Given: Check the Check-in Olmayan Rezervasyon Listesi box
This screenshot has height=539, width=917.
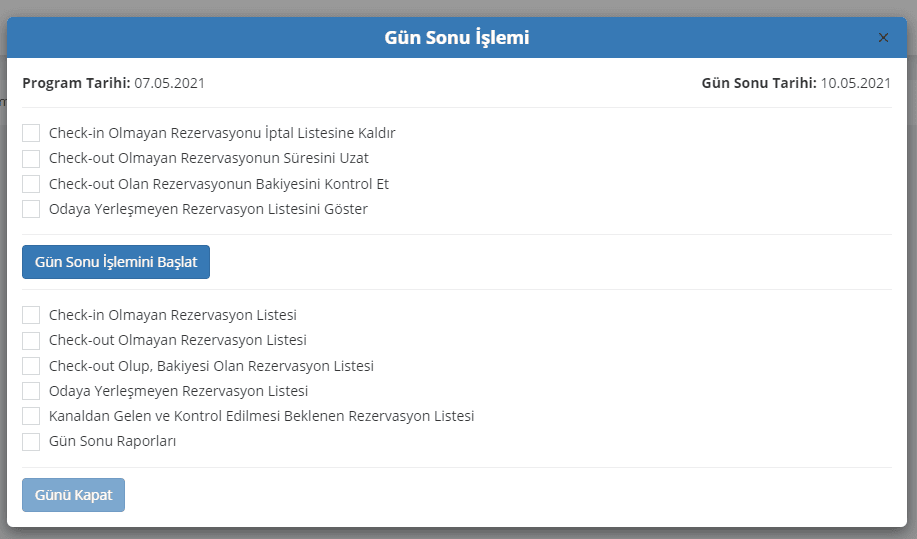Looking at the screenshot, I should point(31,315).
